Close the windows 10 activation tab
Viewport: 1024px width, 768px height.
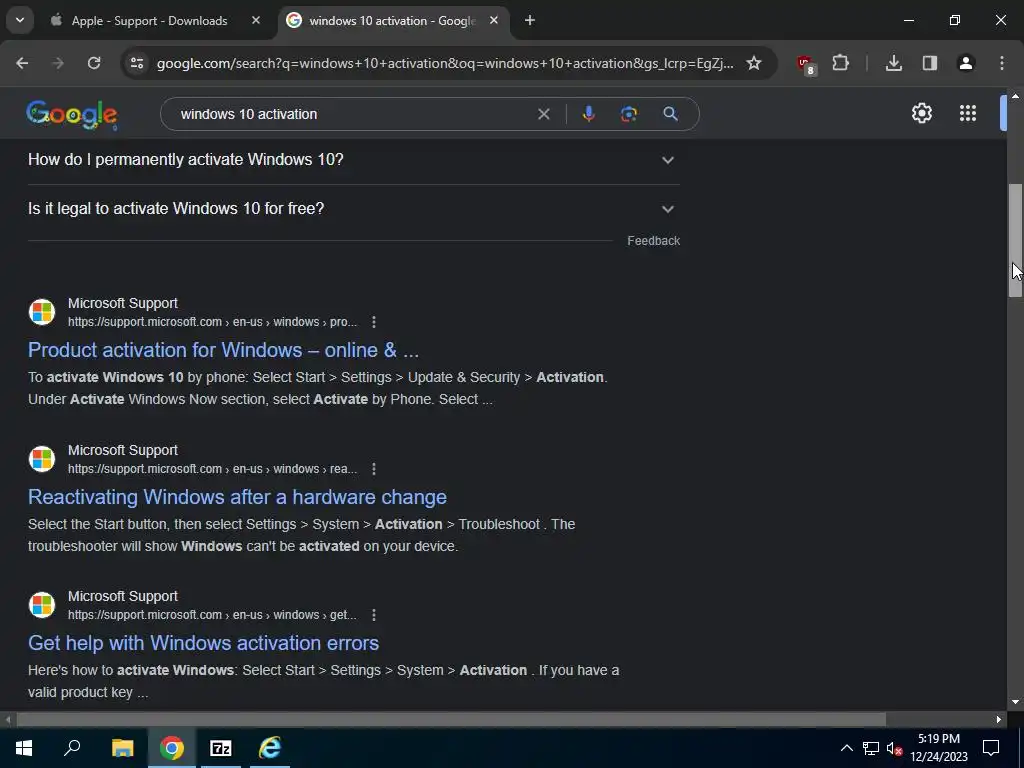tap(494, 21)
